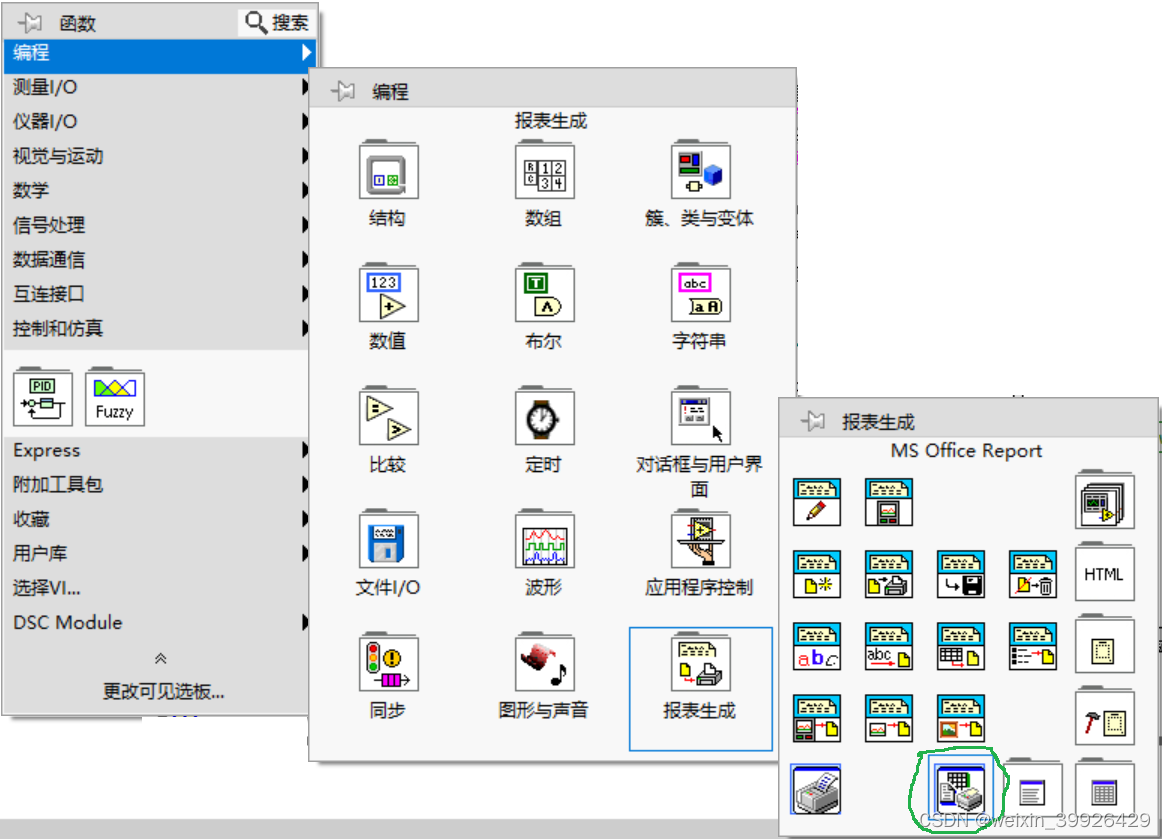Open the HTML report subpalette
Screen dimensions: 1166x839
[1104, 573]
